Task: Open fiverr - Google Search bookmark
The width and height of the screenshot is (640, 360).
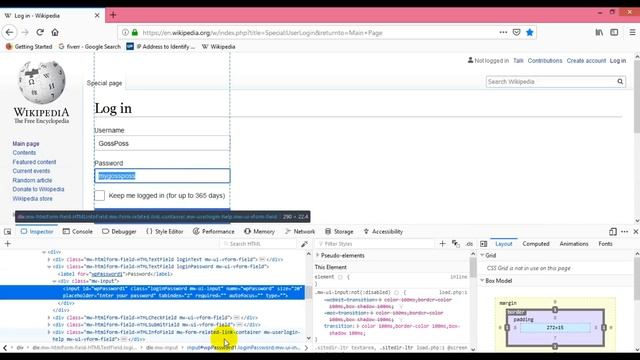Action: [x=90, y=47]
